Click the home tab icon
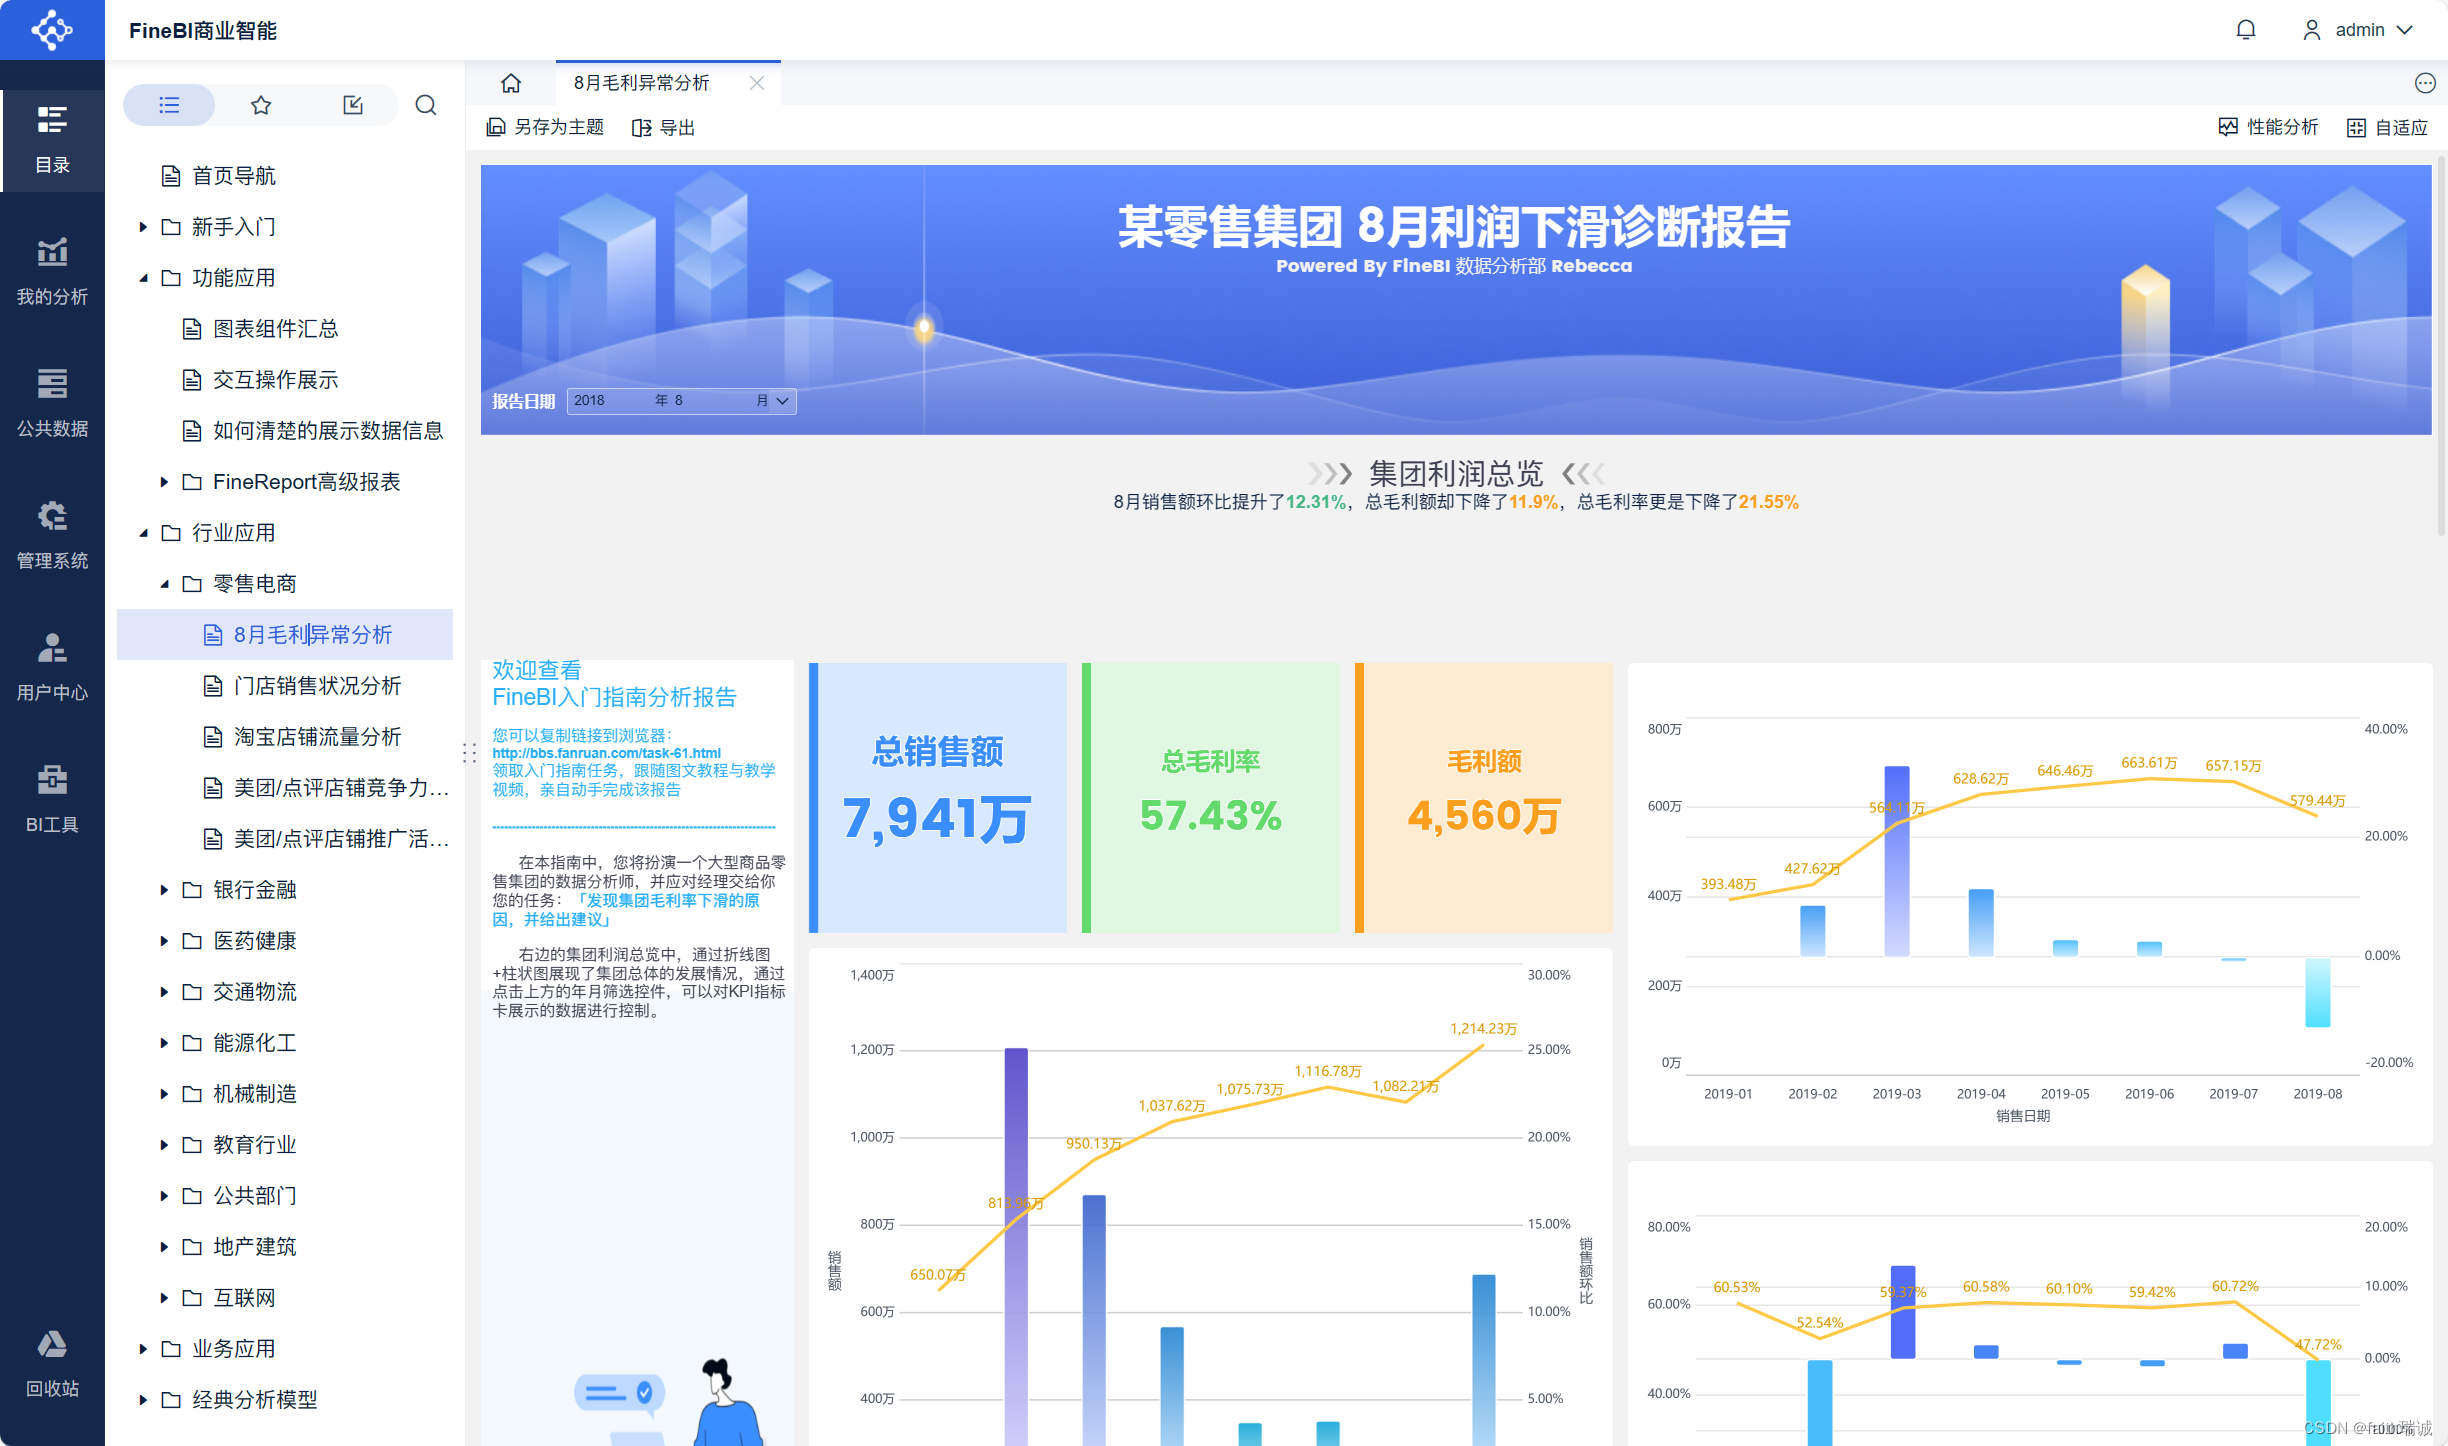Screen dimensions: 2448x1446 (511, 83)
